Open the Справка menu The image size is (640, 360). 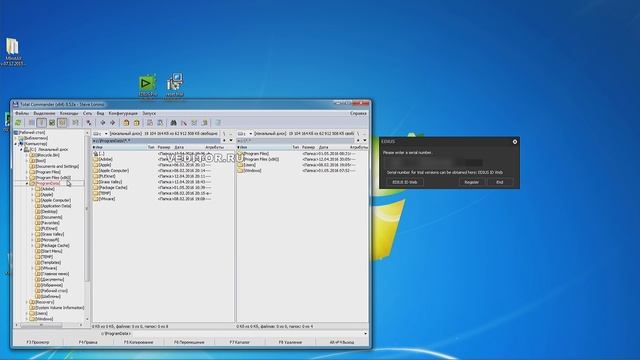point(358,113)
